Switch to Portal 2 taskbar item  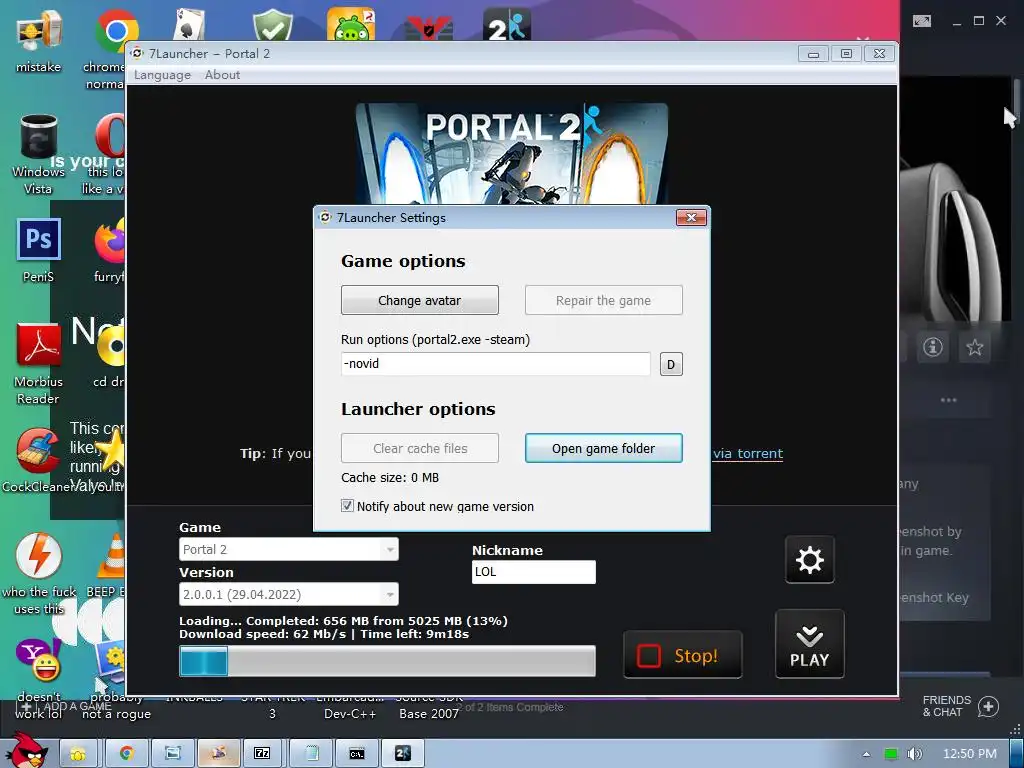coord(403,754)
